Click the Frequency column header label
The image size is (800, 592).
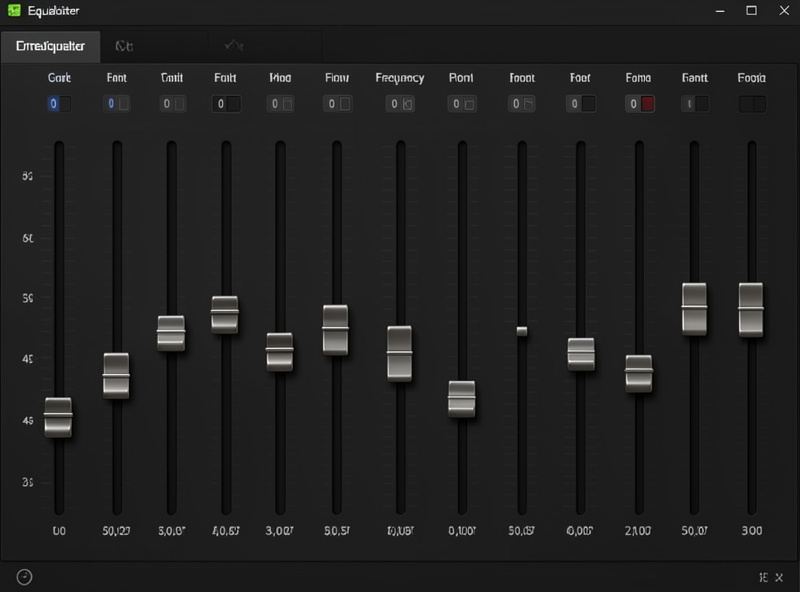400,78
